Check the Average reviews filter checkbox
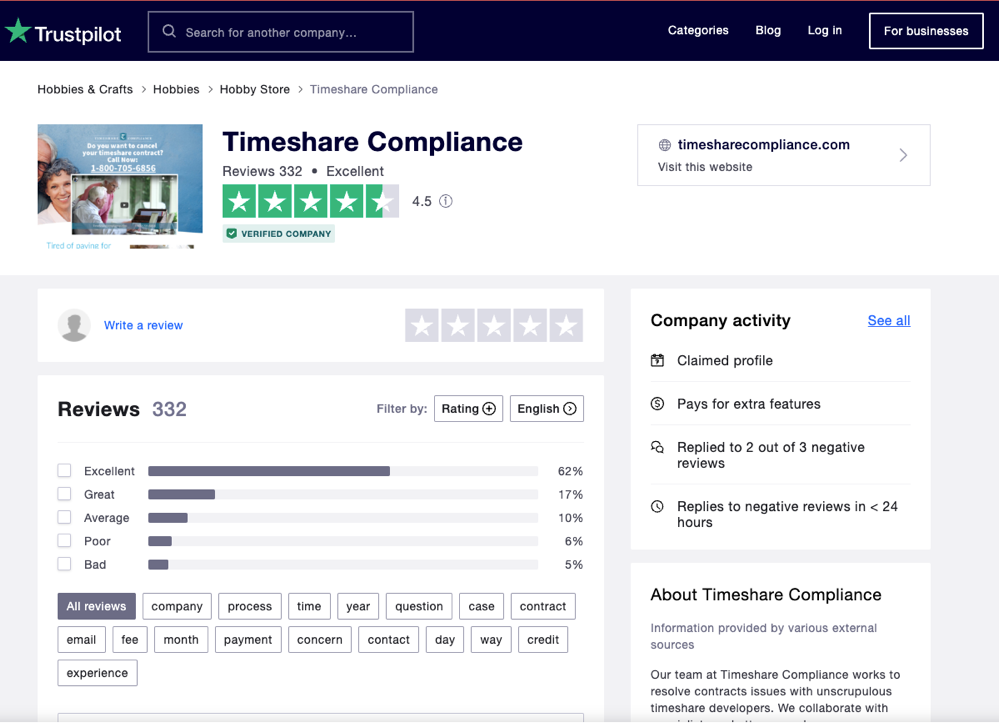This screenshot has height=723, width=999. coord(63,517)
